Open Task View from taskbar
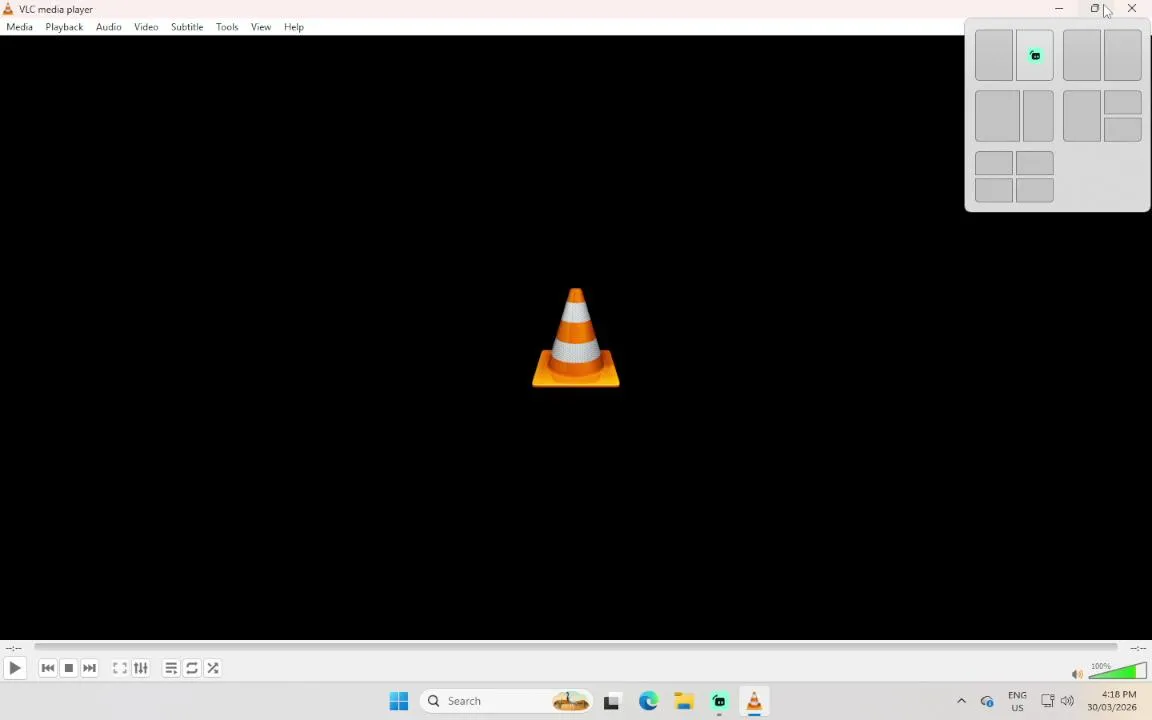 coord(611,702)
